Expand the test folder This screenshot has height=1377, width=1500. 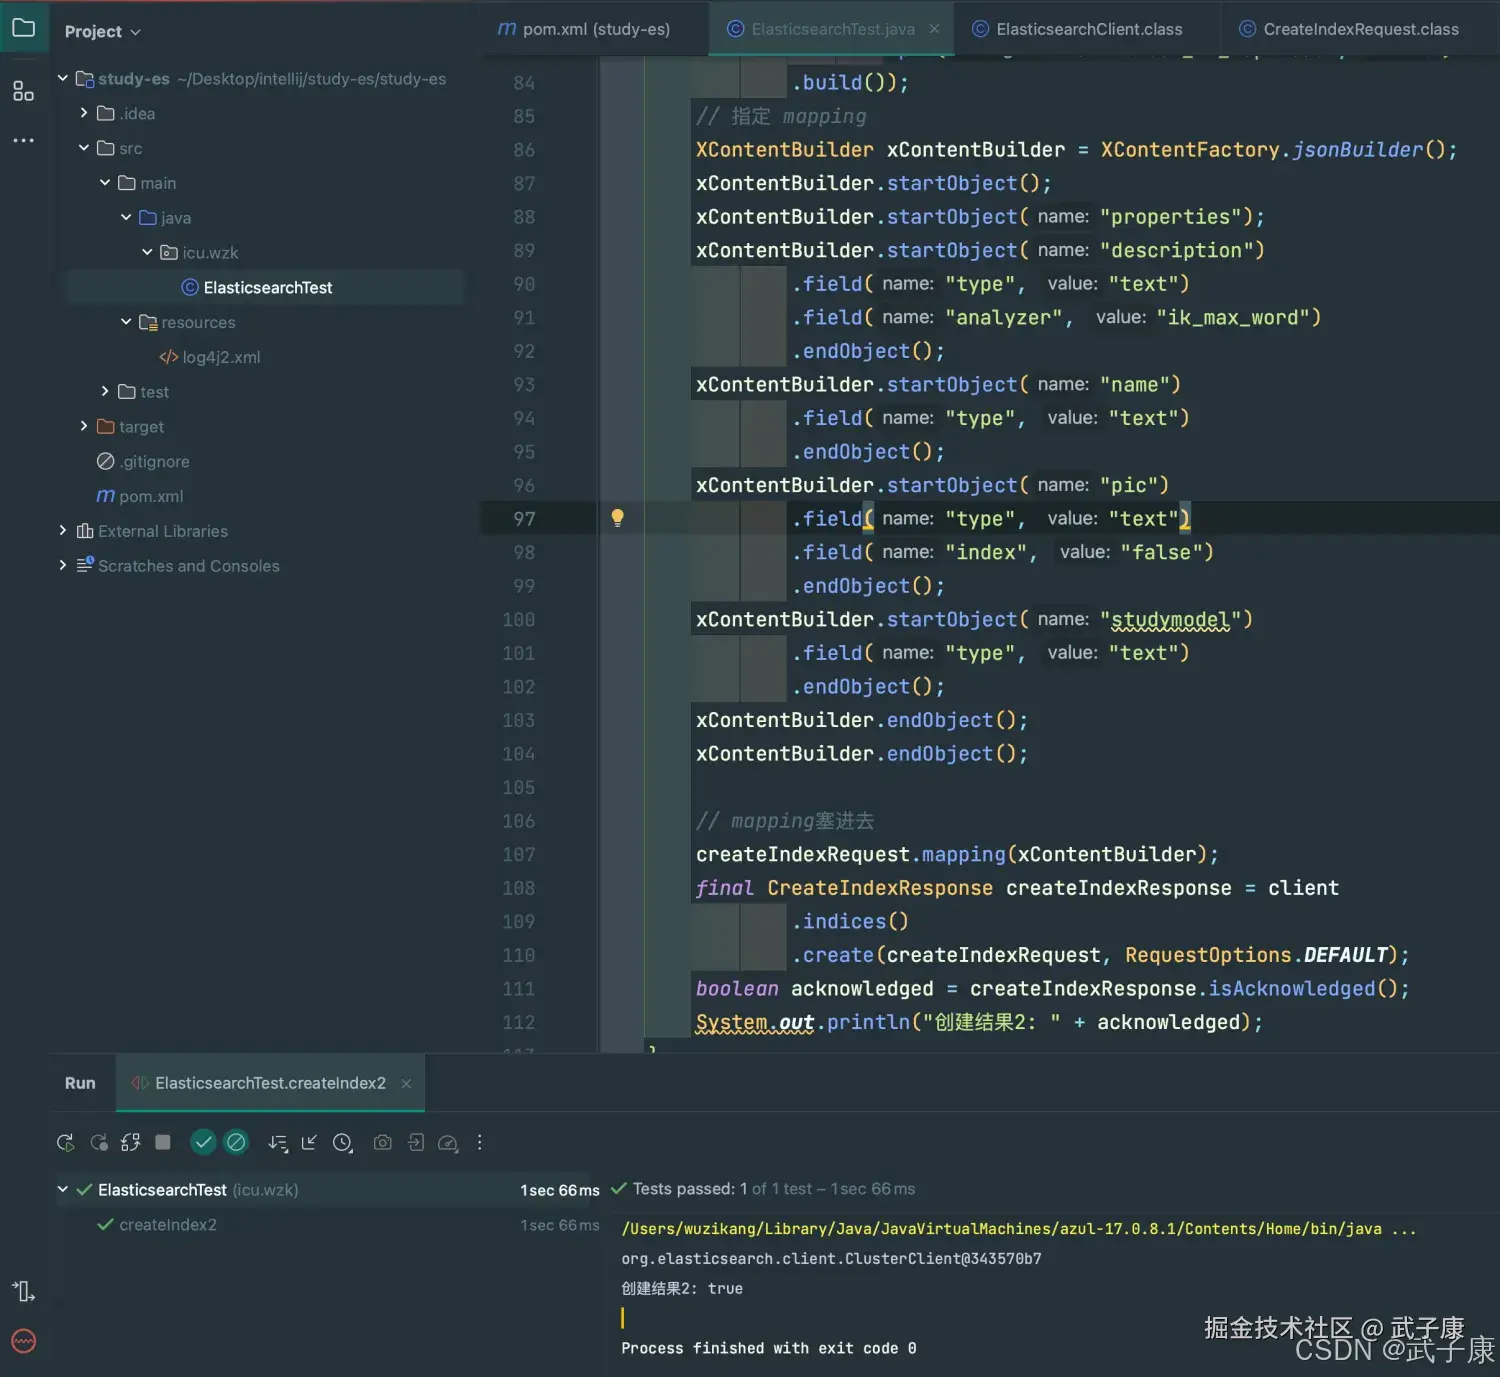point(104,391)
